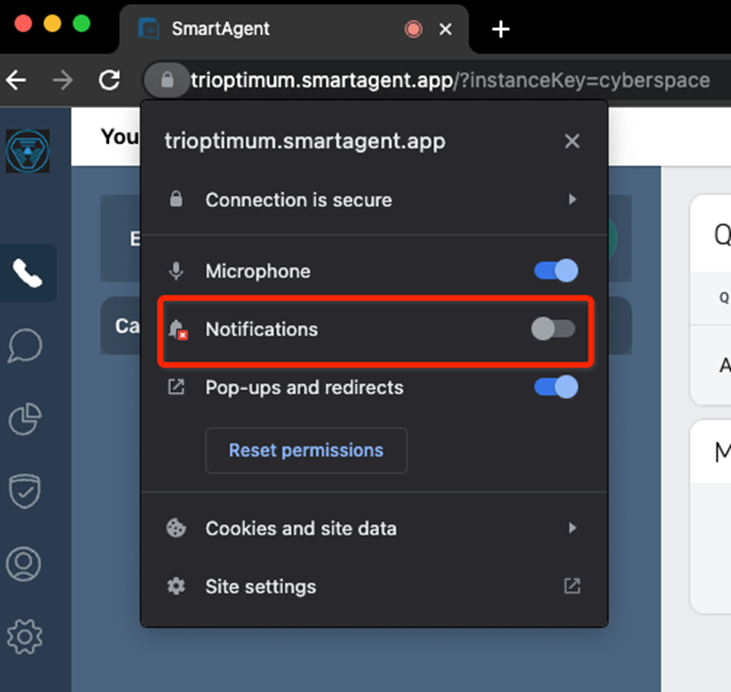This screenshot has width=731, height=692.
Task: Turn off the Microphone permission toggle
Action: (x=555, y=271)
